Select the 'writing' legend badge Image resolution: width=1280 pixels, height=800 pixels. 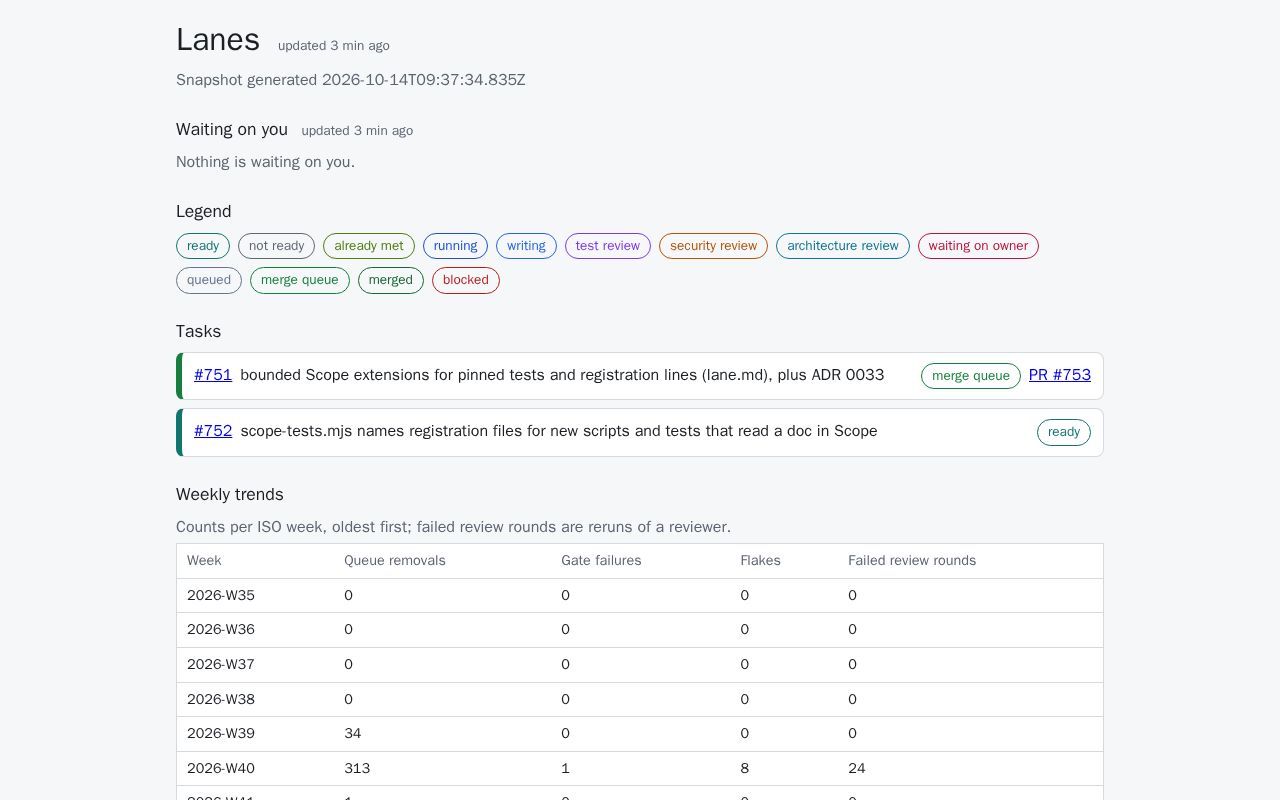click(526, 246)
